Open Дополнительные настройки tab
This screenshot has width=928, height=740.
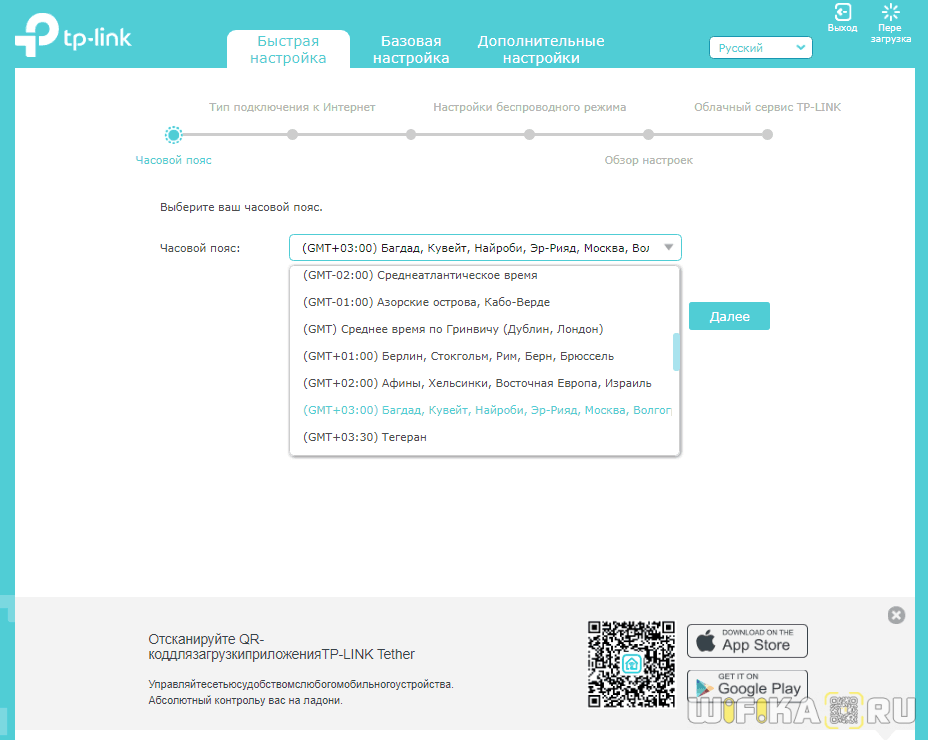coord(540,50)
